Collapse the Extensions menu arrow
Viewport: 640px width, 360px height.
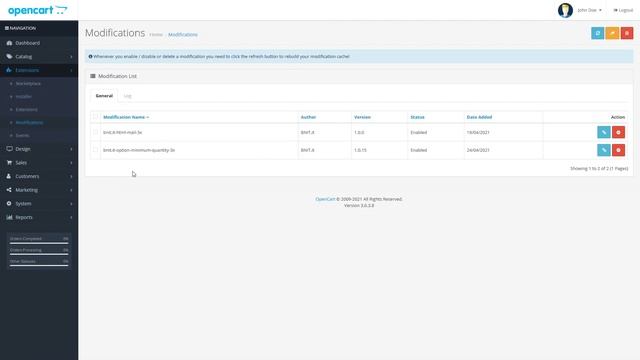(71, 70)
